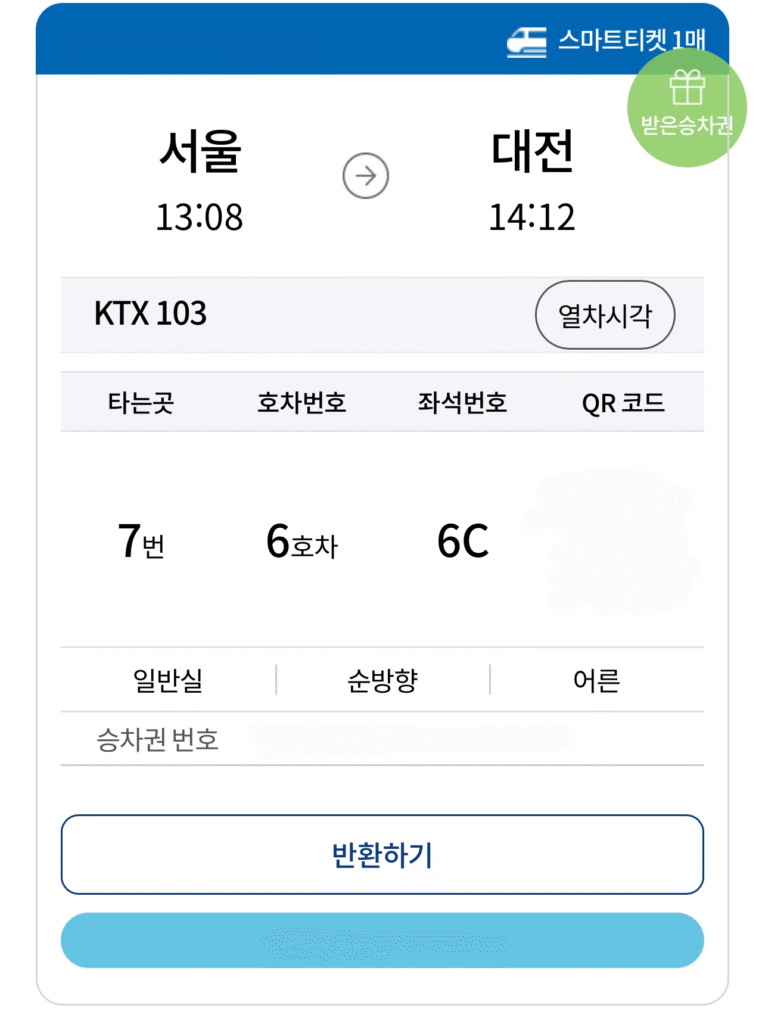Click the 타는곳 column header
Viewport: 762px width, 1024px height.
[x=141, y=403]
